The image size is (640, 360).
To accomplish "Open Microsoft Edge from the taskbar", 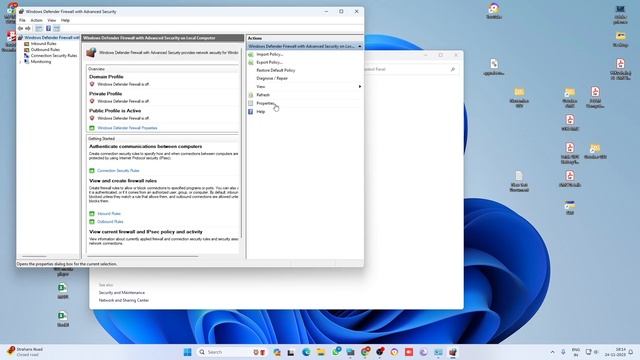I will click(306, 352).
